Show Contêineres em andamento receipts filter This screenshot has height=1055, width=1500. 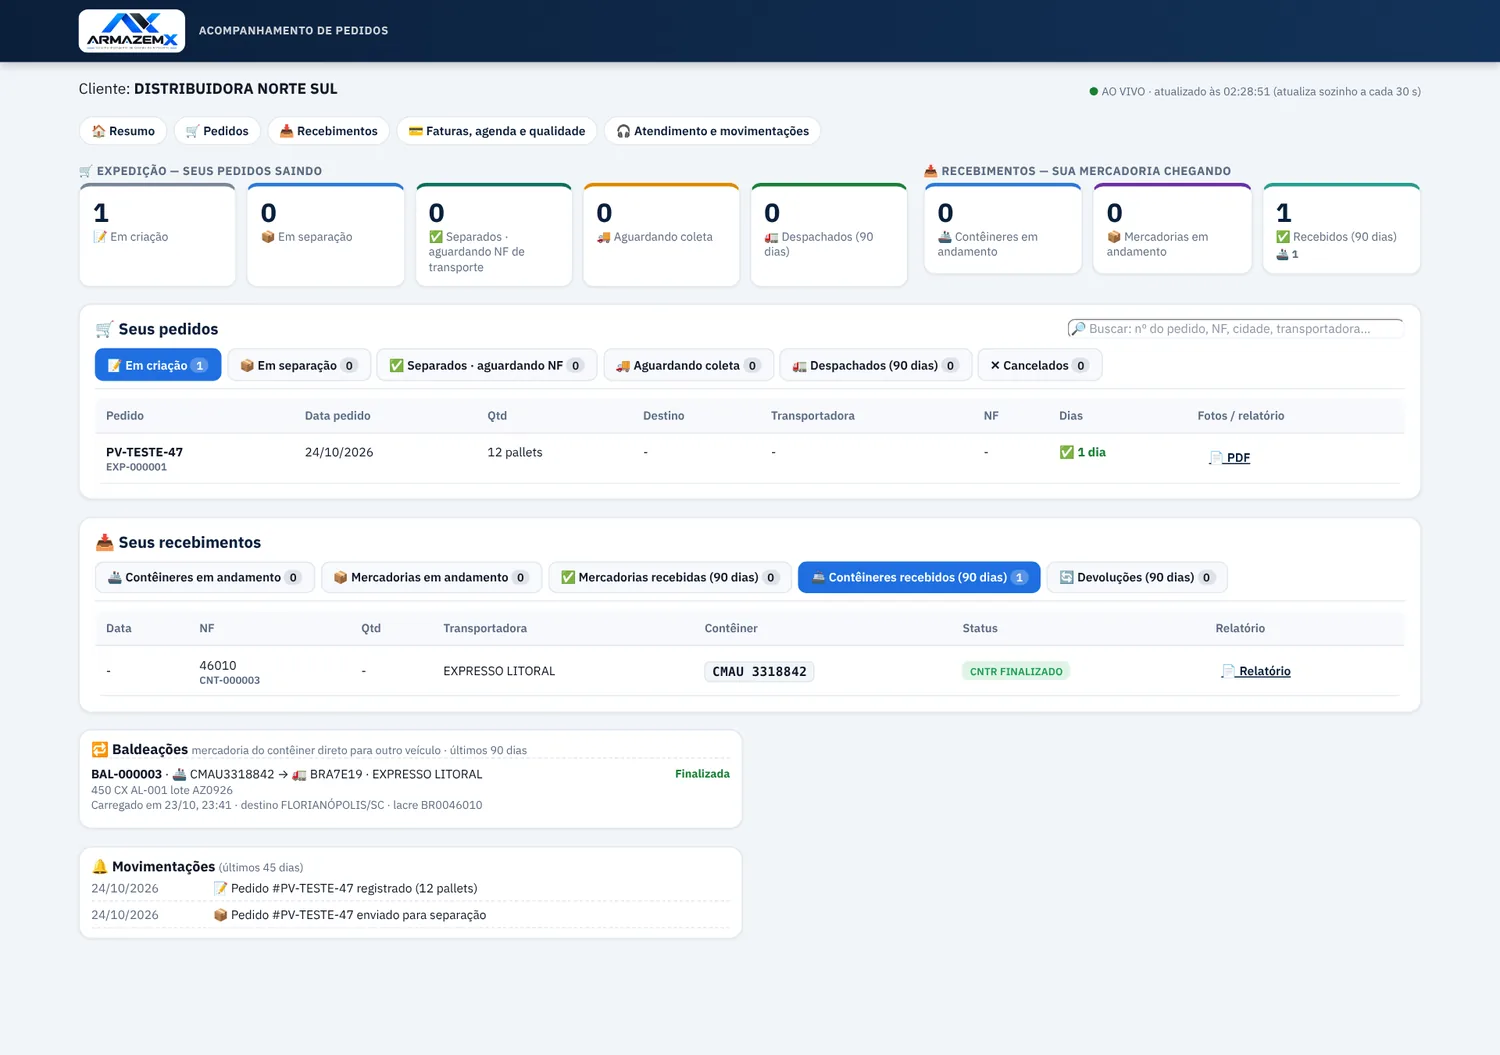(x=205, y=577)
